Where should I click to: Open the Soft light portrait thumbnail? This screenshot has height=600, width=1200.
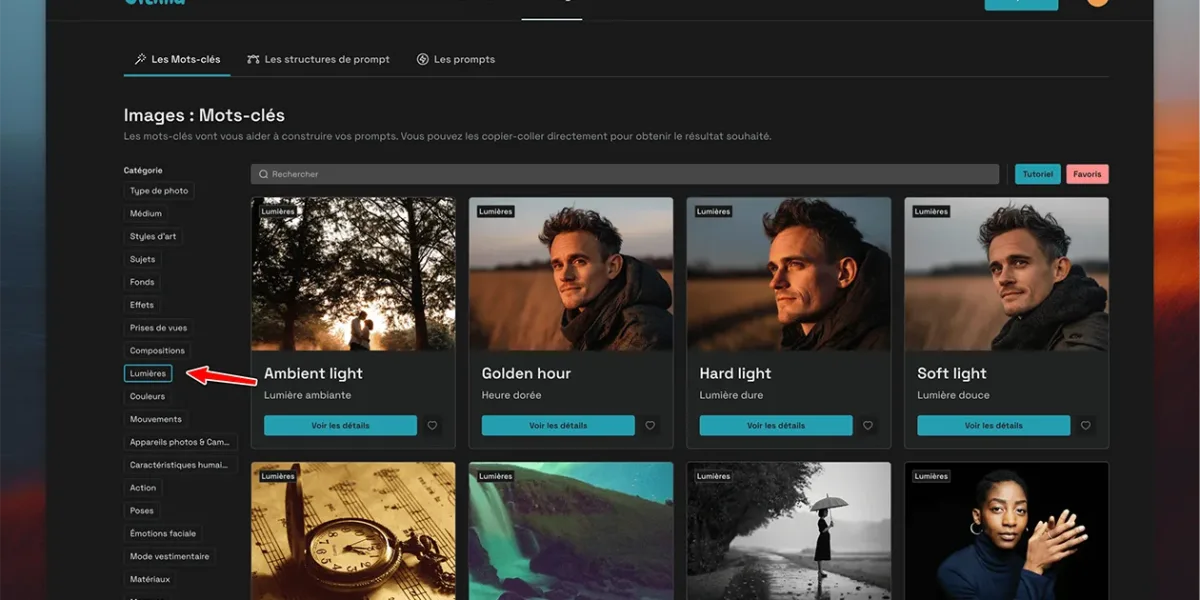pyautogui.click(x=1007, y=274)
